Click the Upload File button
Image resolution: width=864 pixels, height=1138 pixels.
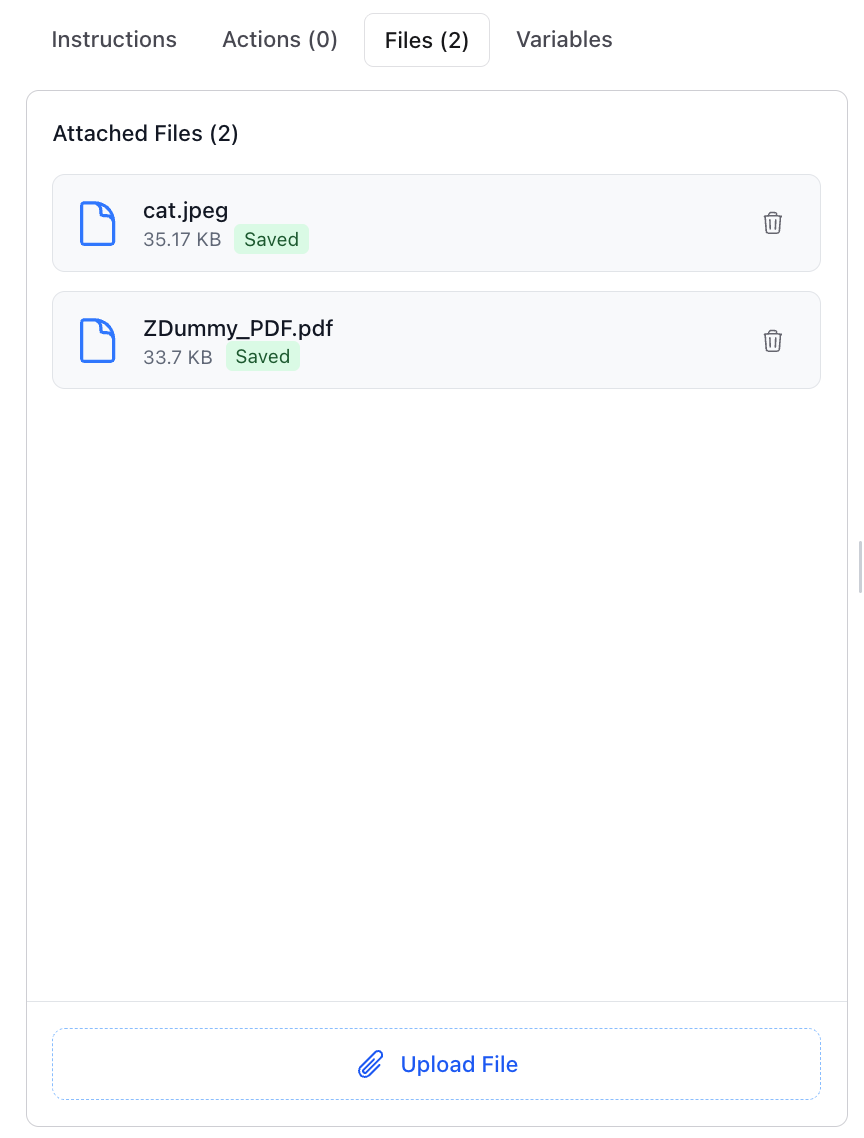coord(436,1064)
